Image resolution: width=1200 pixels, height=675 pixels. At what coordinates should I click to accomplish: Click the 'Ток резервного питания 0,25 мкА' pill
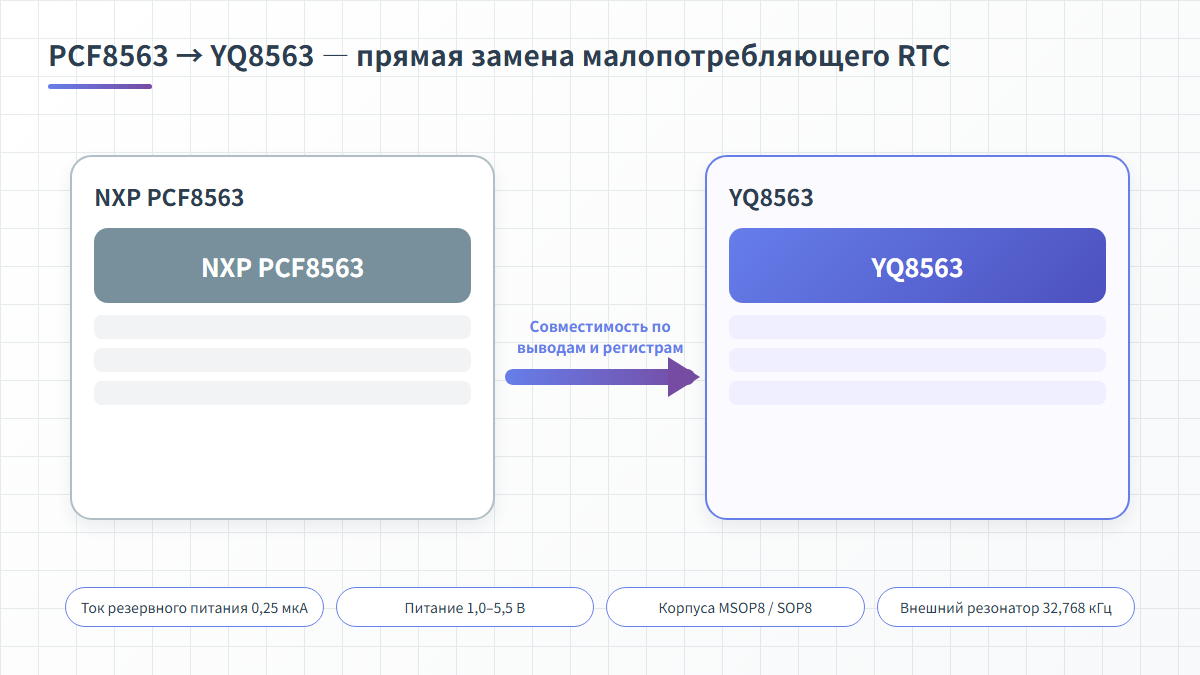(x=194, y=607)
